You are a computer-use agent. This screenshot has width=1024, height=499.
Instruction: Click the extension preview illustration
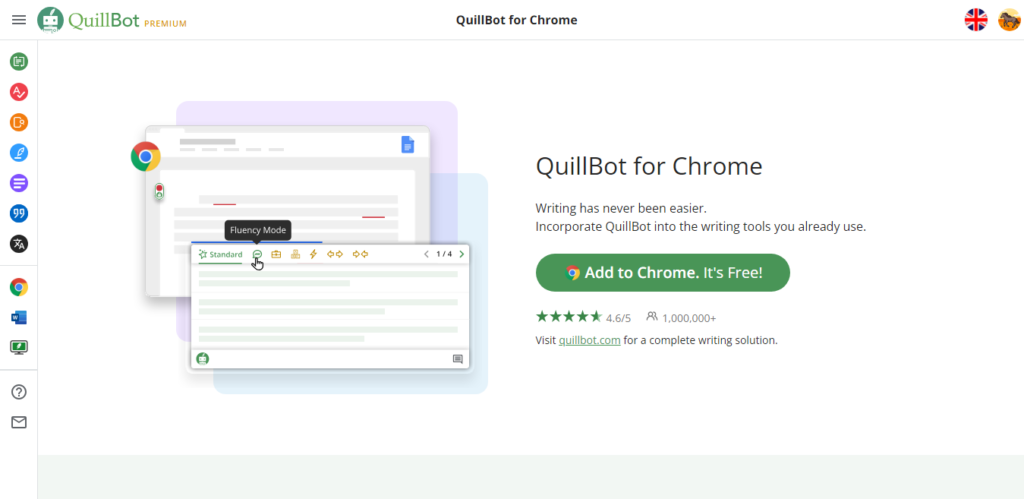click(x=310, y=247)
